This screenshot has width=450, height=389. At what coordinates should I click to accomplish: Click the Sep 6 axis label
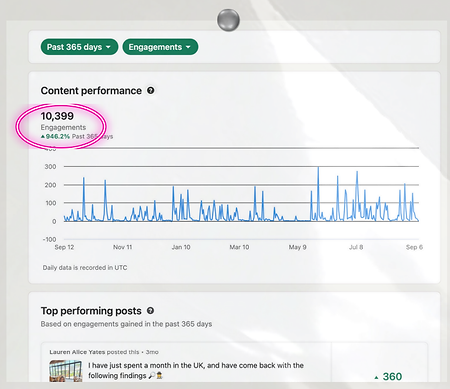[x=414, y=247]
